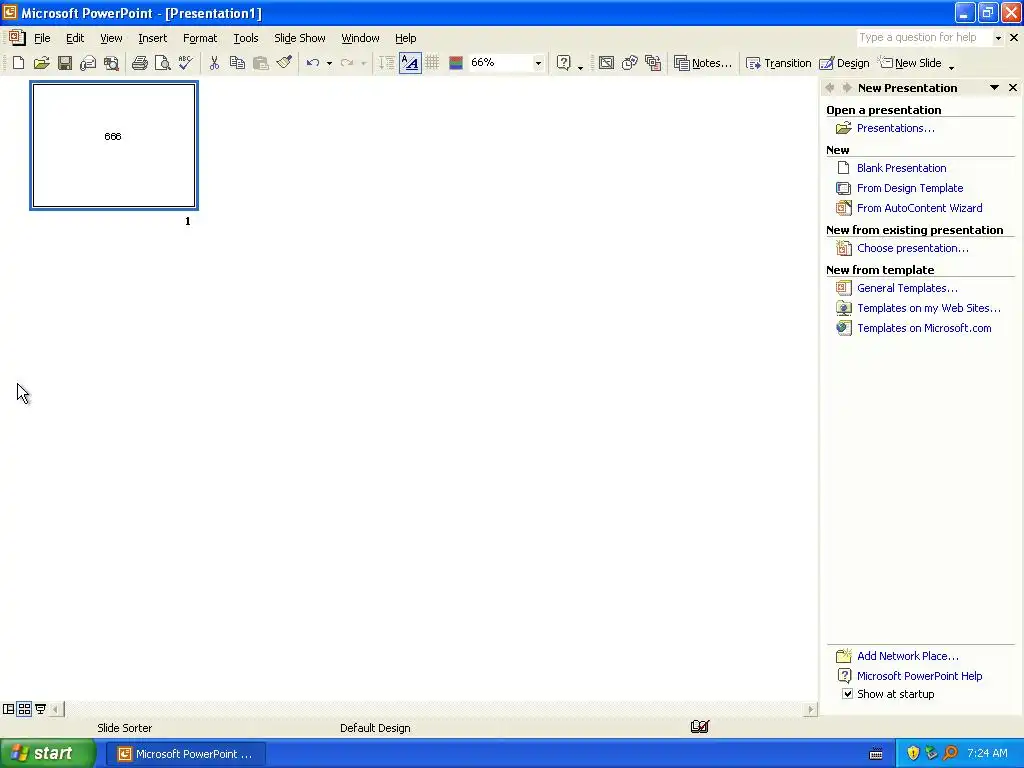
Task: Click the E-mail toolbar icon
Action: click(88, 63)
